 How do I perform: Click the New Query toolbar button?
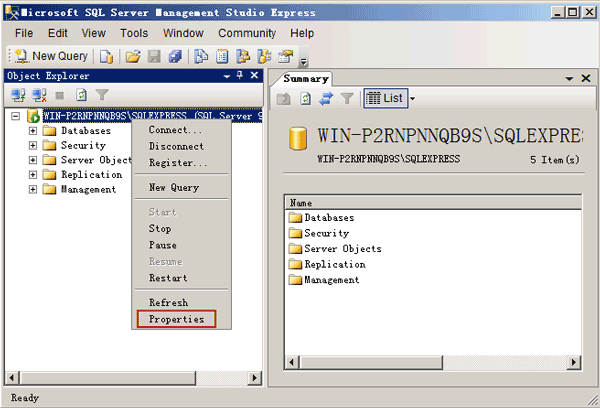point(51,56)
